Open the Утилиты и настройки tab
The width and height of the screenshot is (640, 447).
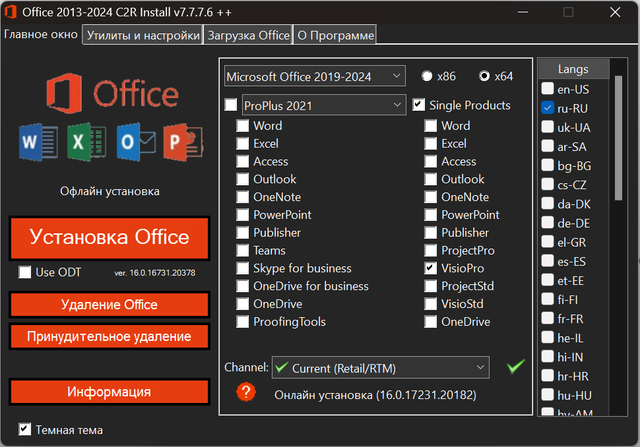point(143,35)
